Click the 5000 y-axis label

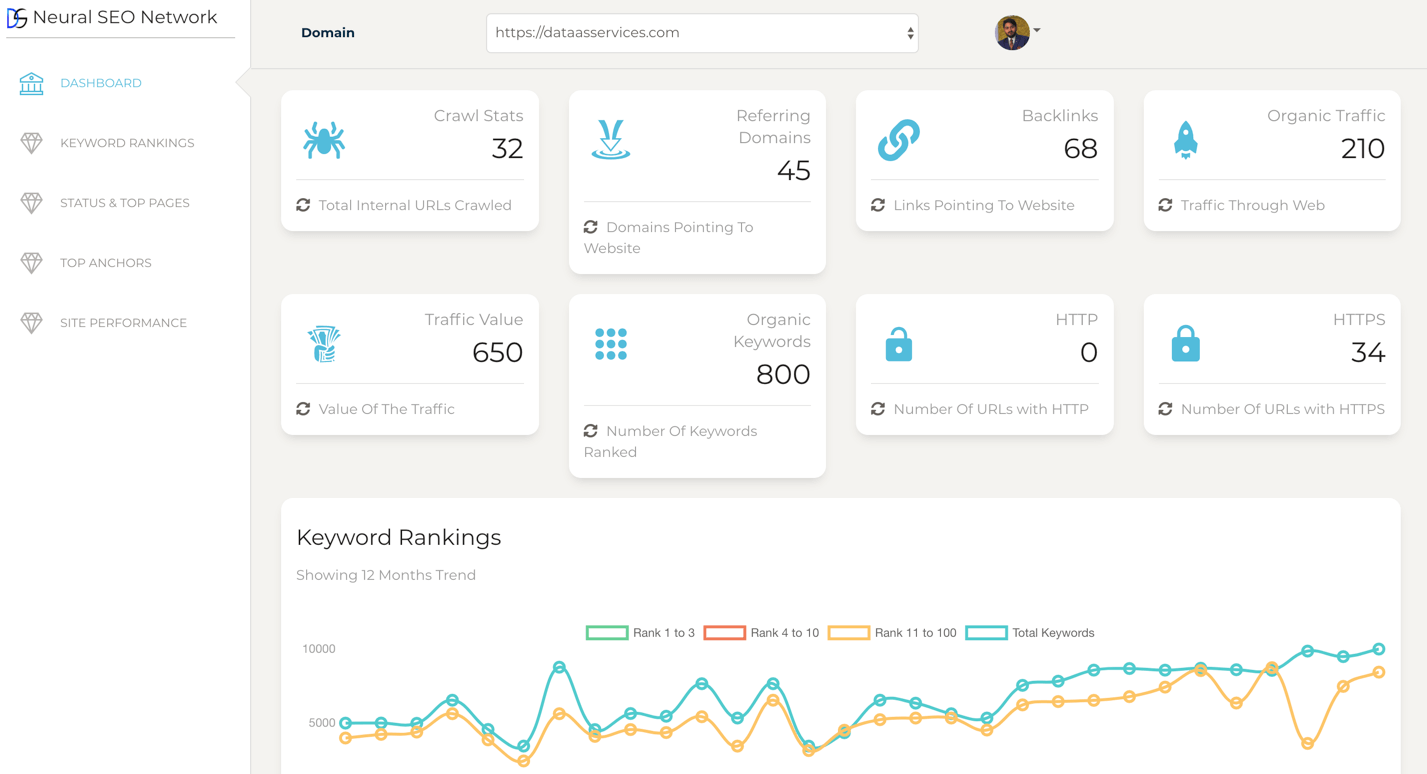click(322, 723)
